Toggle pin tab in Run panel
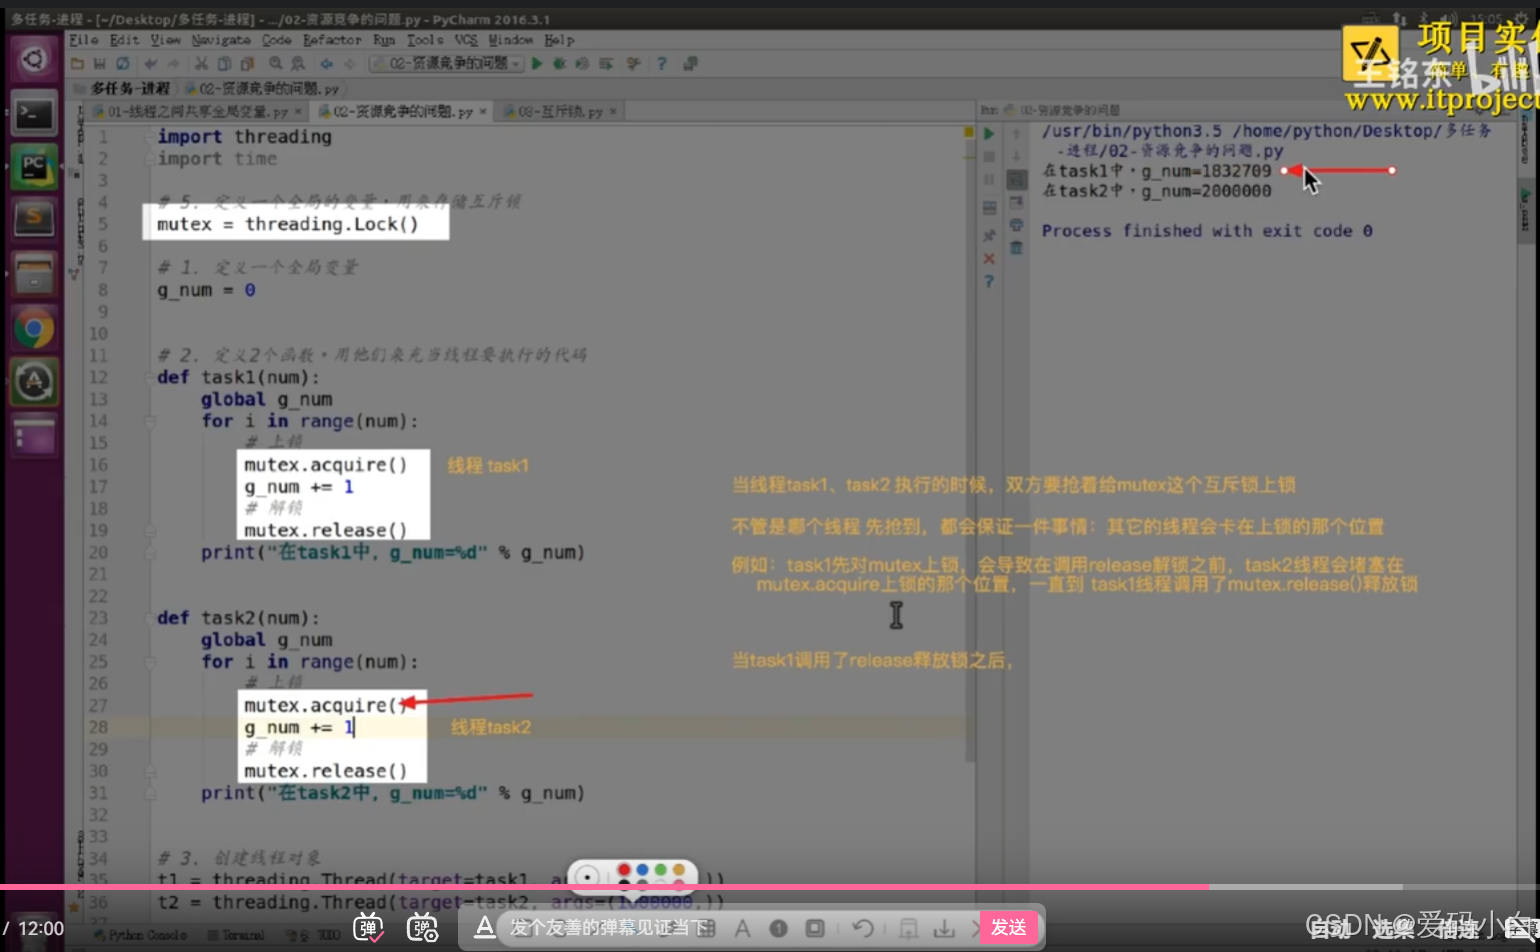The image size is (1540, 952). (x=989, y=235)
